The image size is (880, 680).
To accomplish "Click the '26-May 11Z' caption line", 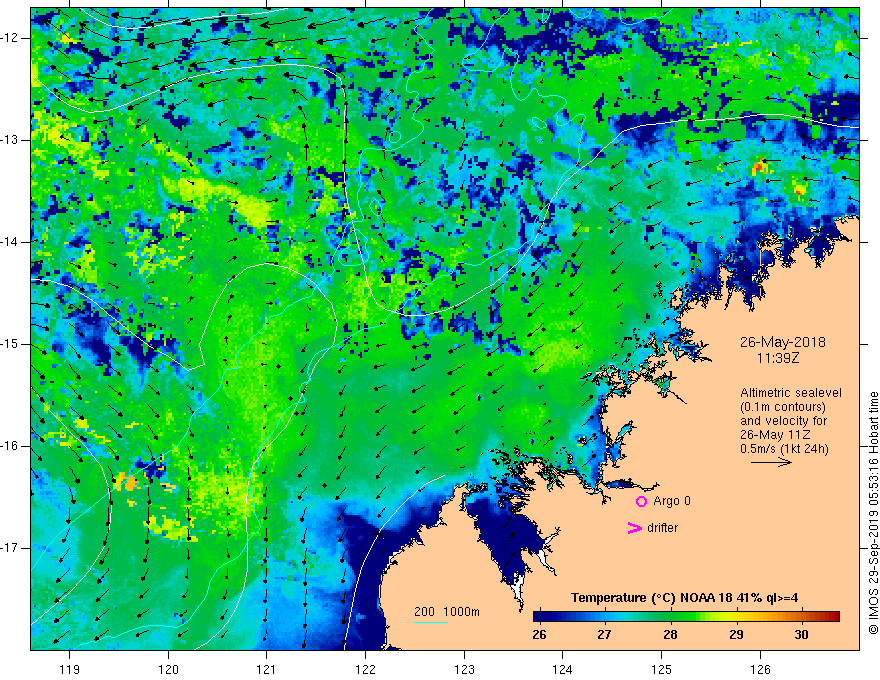I will [x=774, y=435].
